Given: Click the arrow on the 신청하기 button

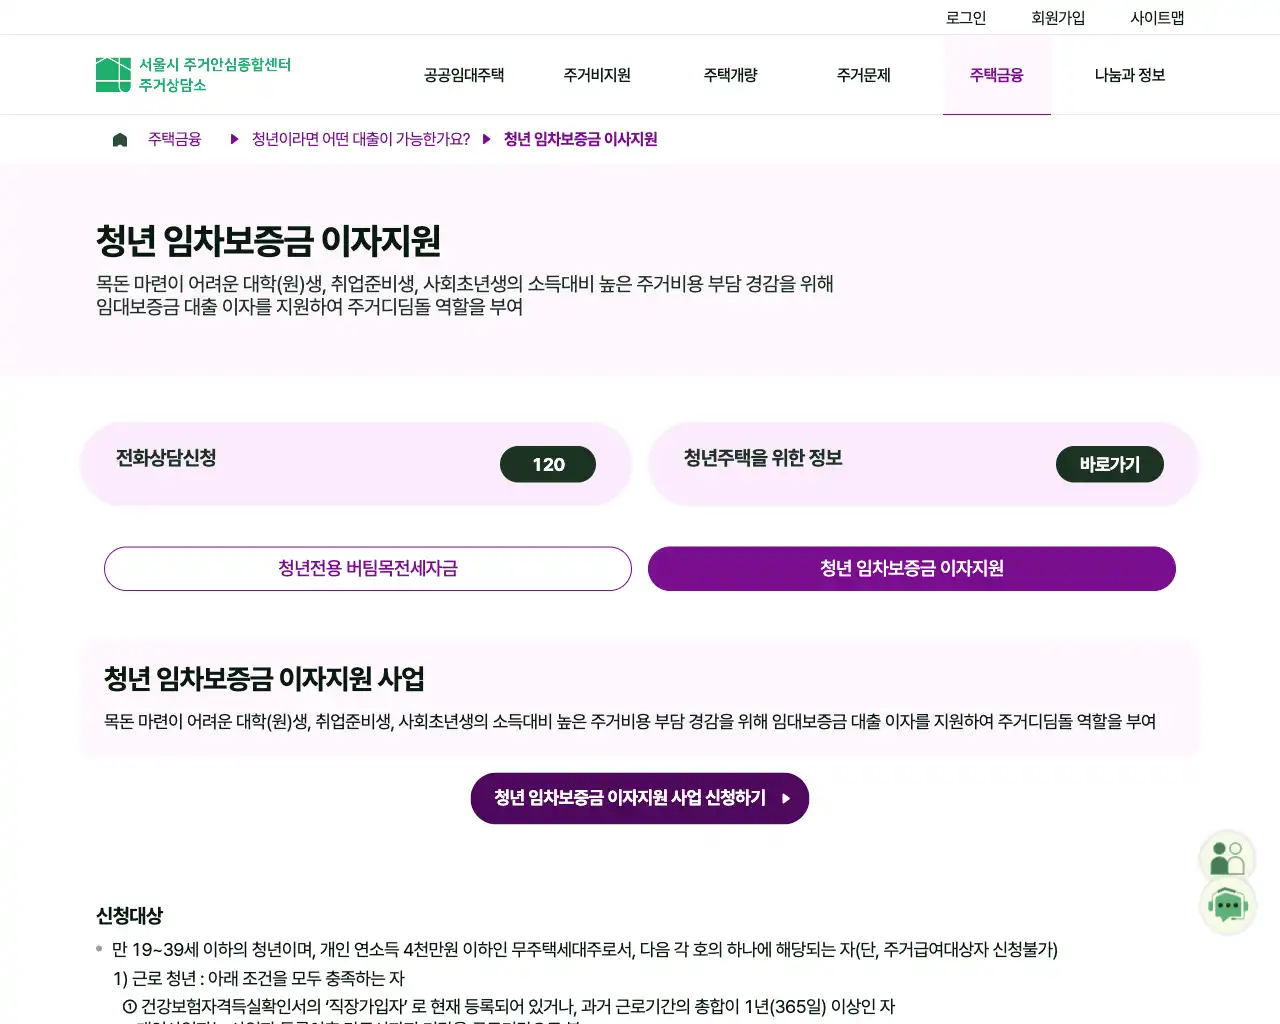Looking at the screenshot, I should (x=788, y=798).
